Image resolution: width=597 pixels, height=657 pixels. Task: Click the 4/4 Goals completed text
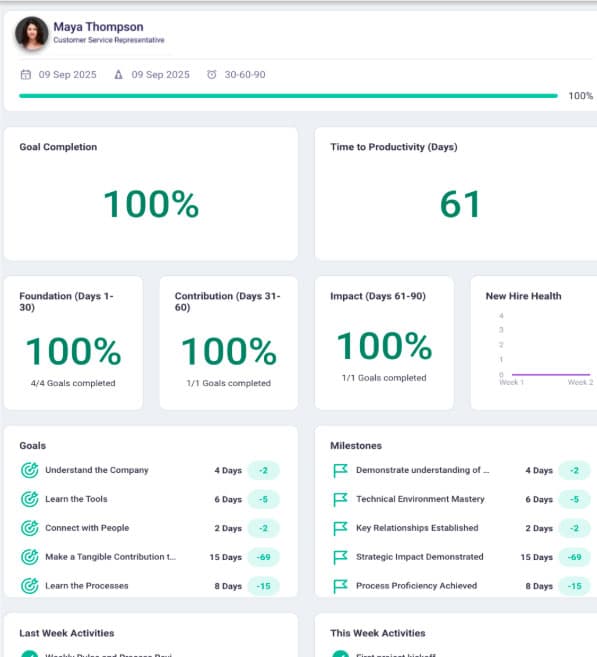click(x=73, y=383)
